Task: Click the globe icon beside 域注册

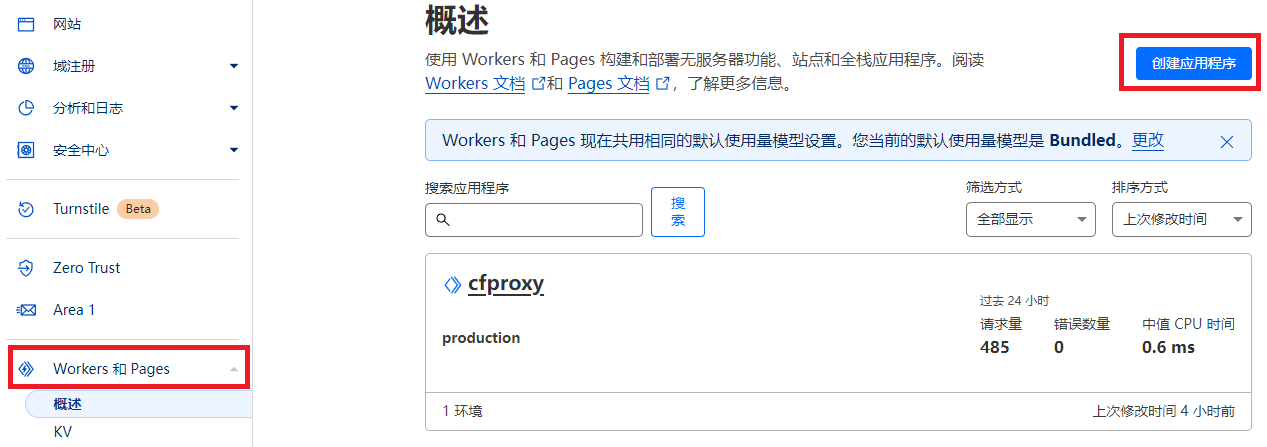Action: (x=27, y=66)
